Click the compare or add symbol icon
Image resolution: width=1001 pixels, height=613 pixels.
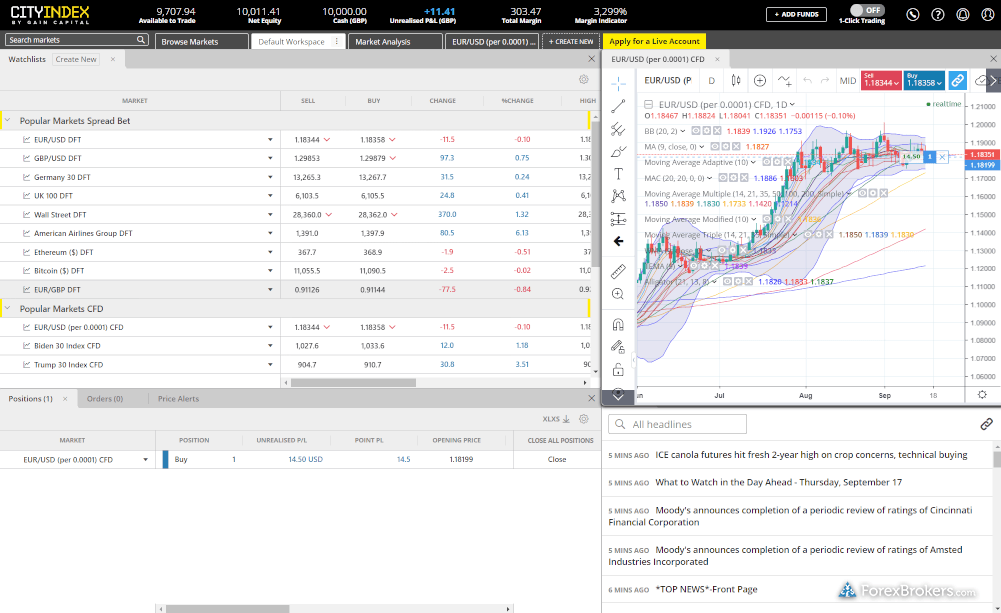[x=760, y=80]
